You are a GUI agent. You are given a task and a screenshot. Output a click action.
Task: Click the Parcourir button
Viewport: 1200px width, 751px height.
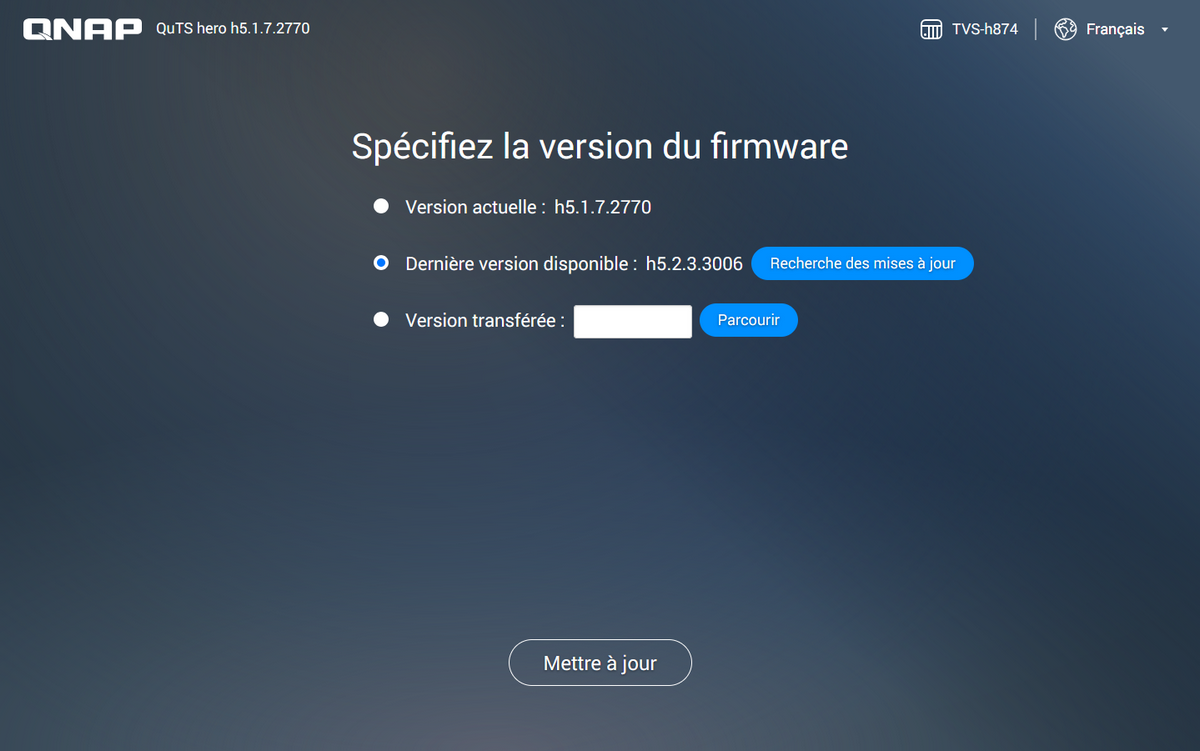point(748,320)
